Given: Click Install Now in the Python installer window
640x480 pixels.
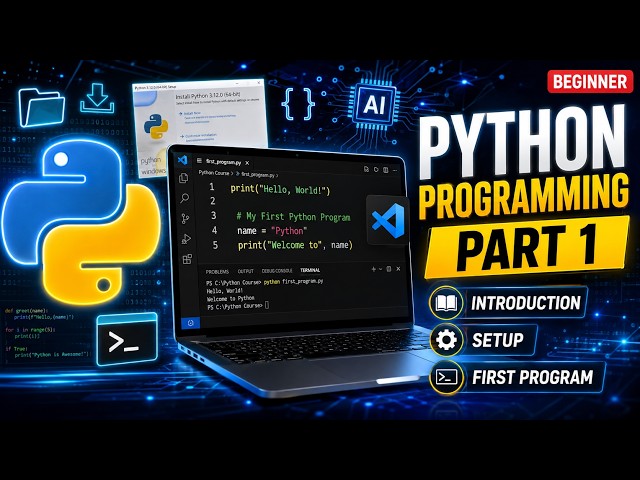Looking at the screenshot, I should [x=191, y=113].
